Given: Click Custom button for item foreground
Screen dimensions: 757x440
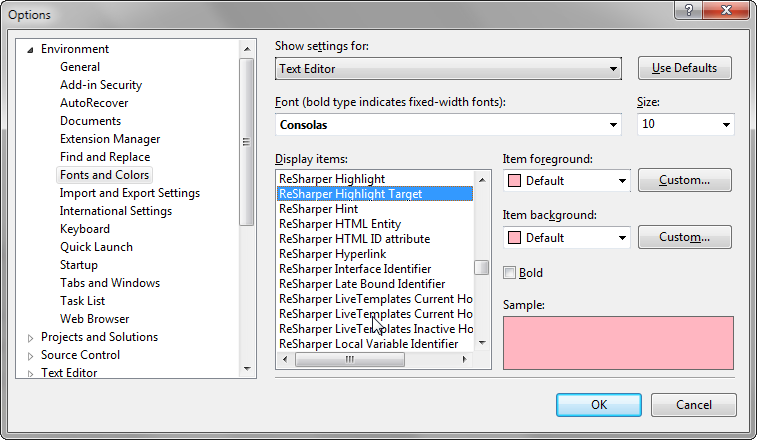Looking at the screenshot, I should (685, 180).
